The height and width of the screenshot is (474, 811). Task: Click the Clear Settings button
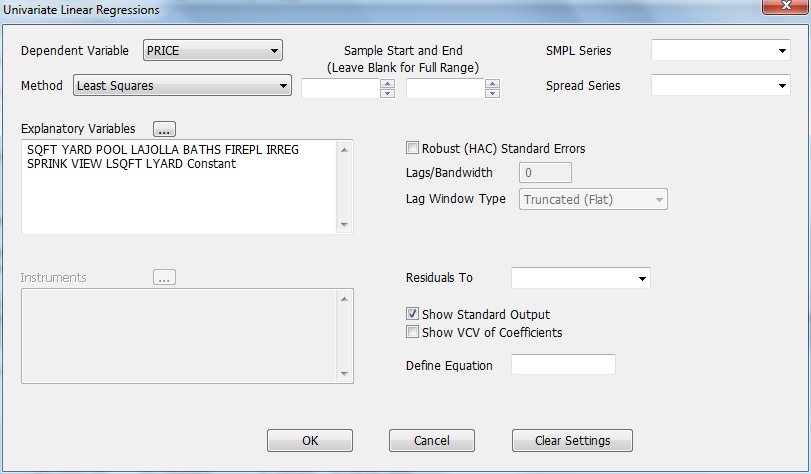click(x=572, y=441)
